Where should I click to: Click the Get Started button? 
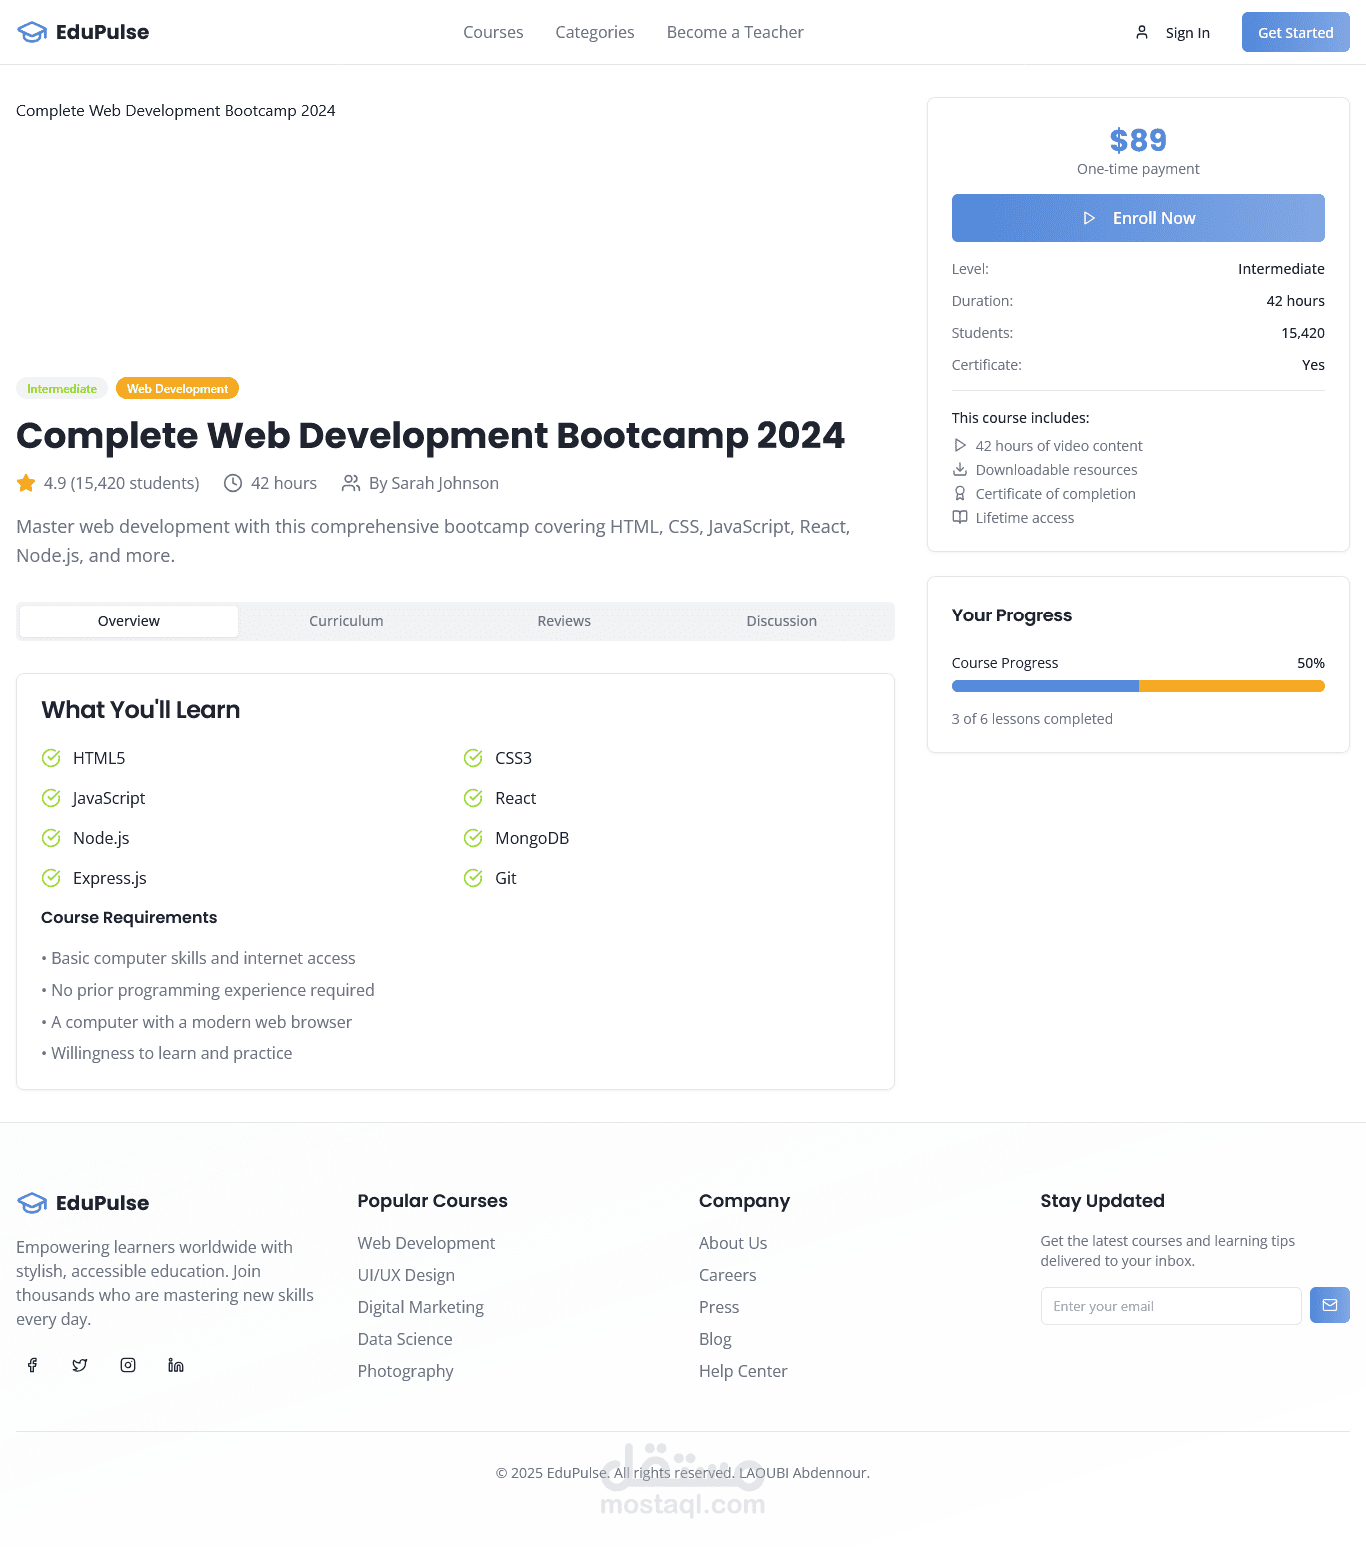1295,32
